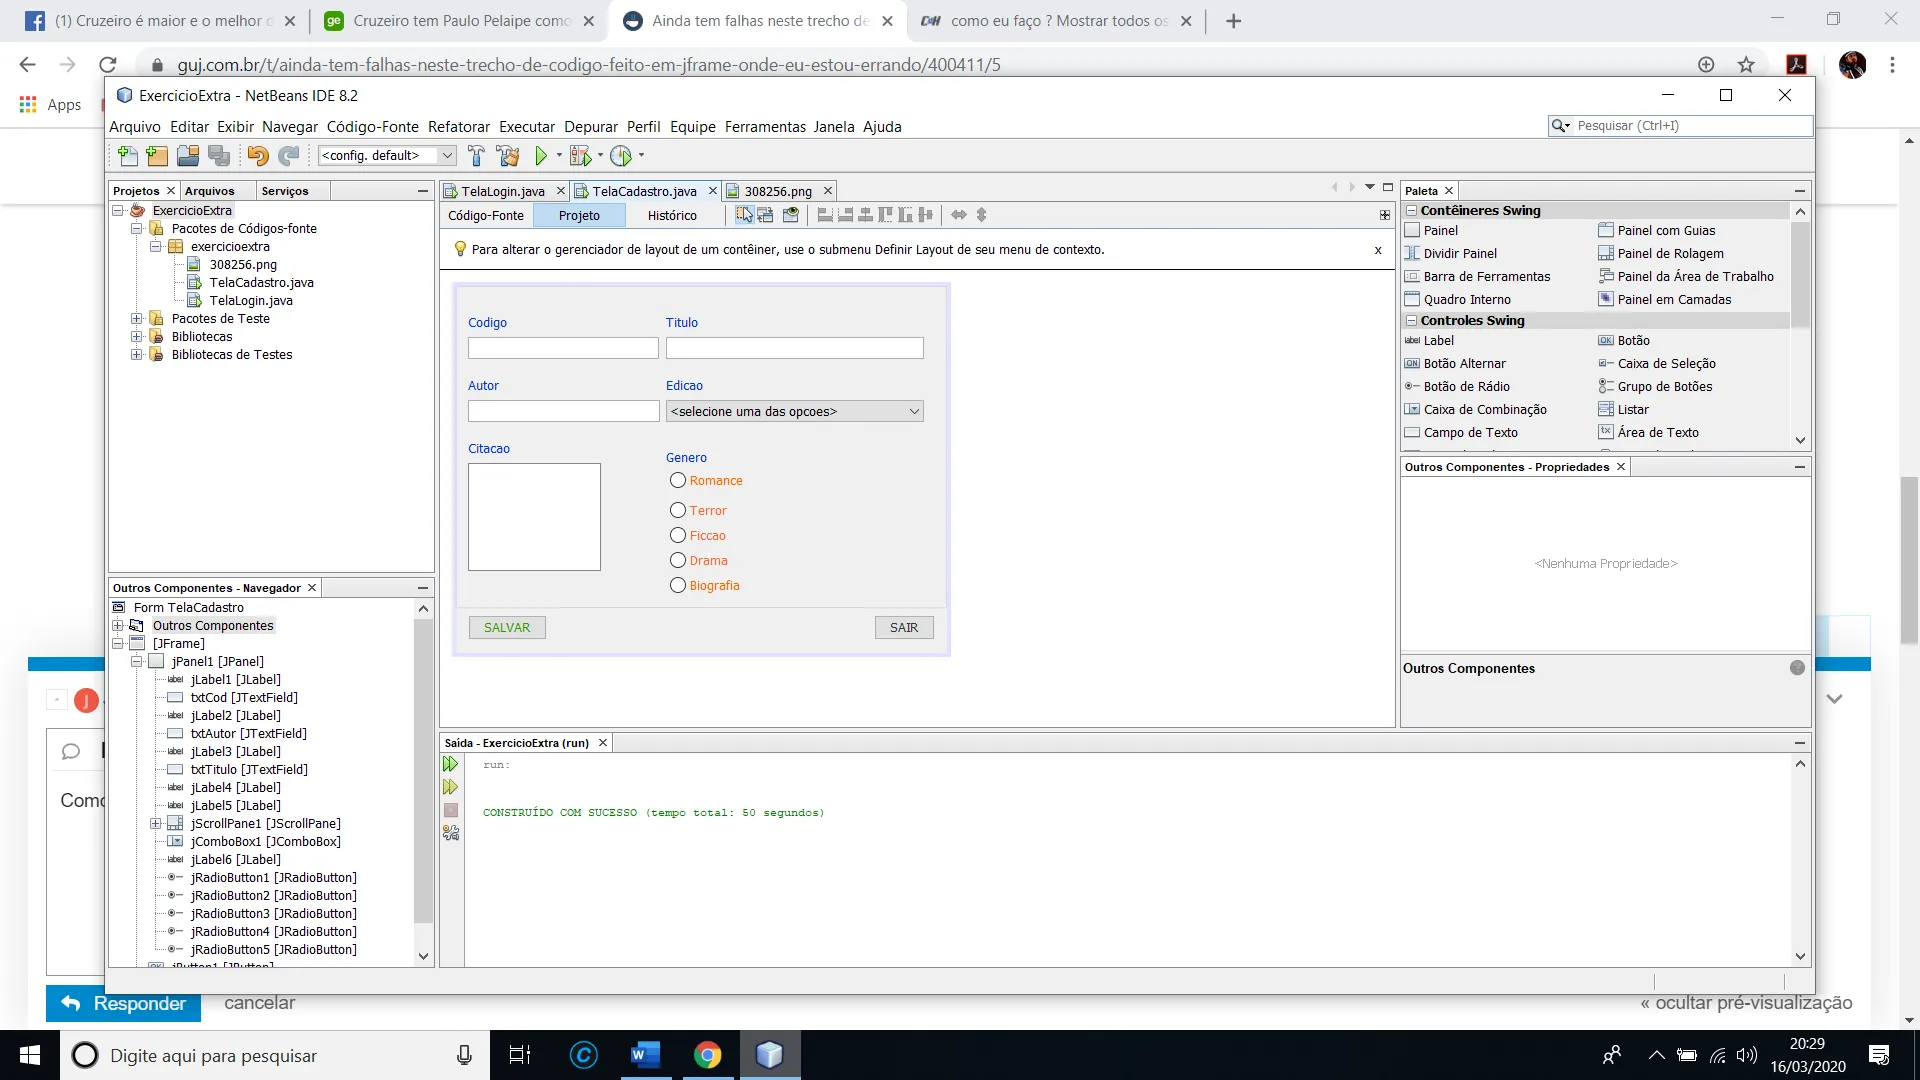Screen dimensions: 1920x1080
Task: Select the Romance radio button
Action: [x=678, y=481]
